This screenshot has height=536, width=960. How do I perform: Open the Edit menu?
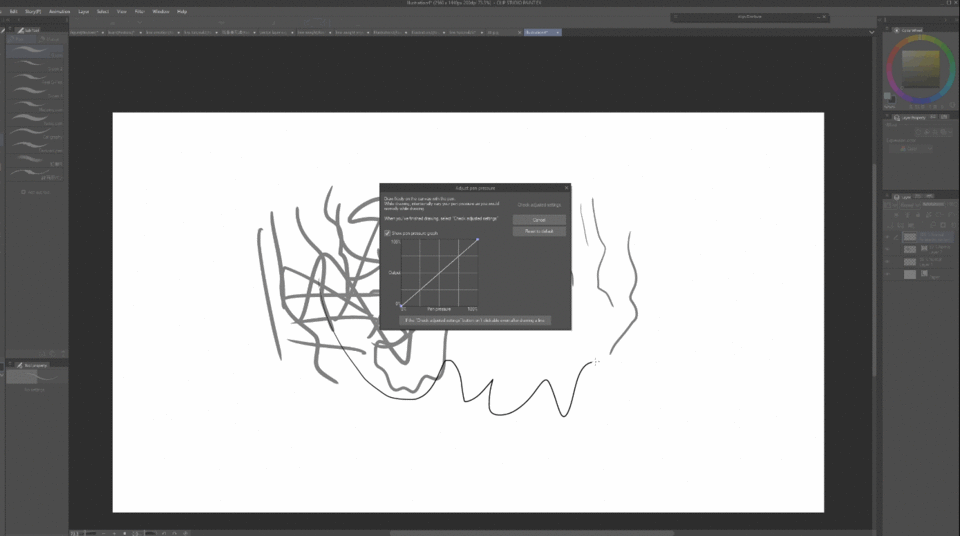click(13, 12)
